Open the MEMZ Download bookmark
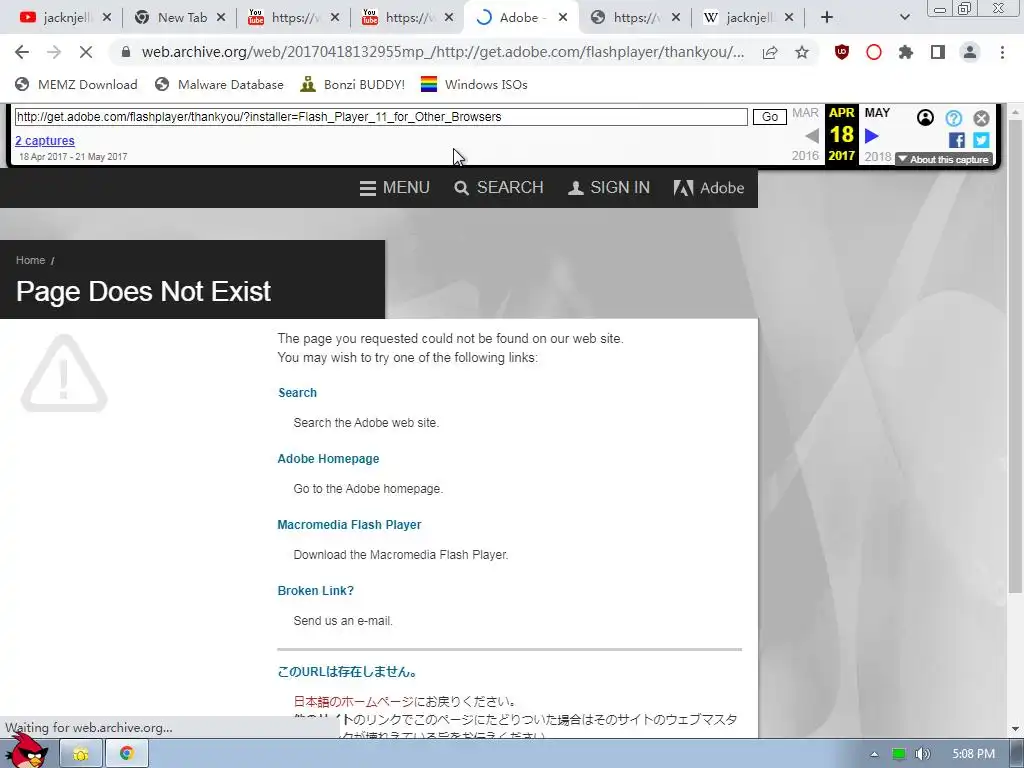This screenshot has height=768, width=1024. pyautogui.click(x=76, y=84)
